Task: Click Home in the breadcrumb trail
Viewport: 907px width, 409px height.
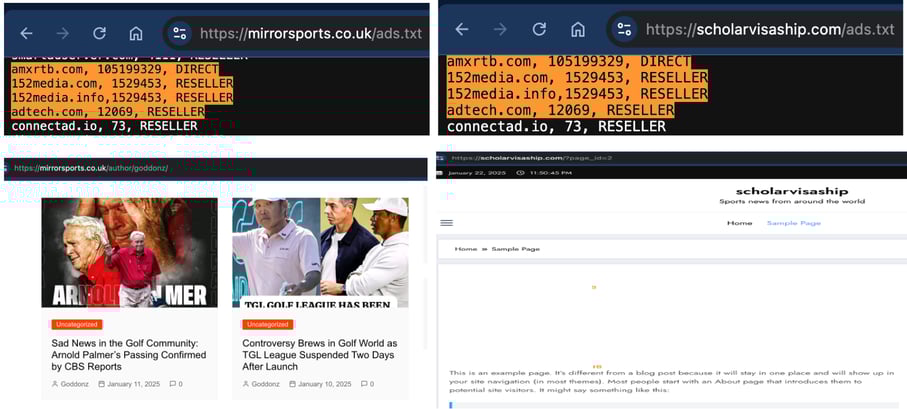Action: pyautogui.click(x=465, y=248)
